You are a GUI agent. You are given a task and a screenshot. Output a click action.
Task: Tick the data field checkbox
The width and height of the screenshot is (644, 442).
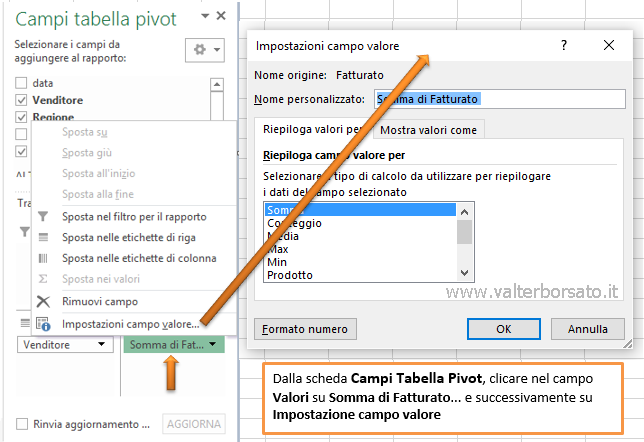click(21, 83)
